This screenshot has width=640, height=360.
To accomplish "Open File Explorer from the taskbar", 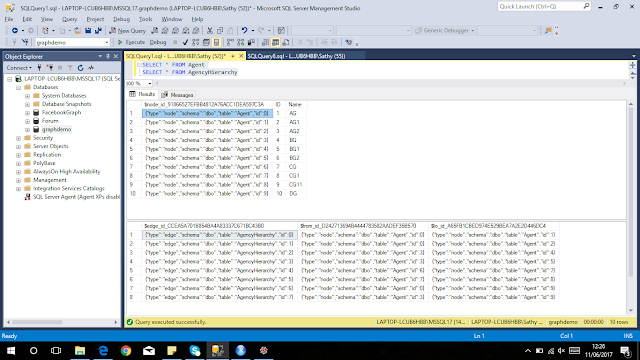I will pos(80,351).
